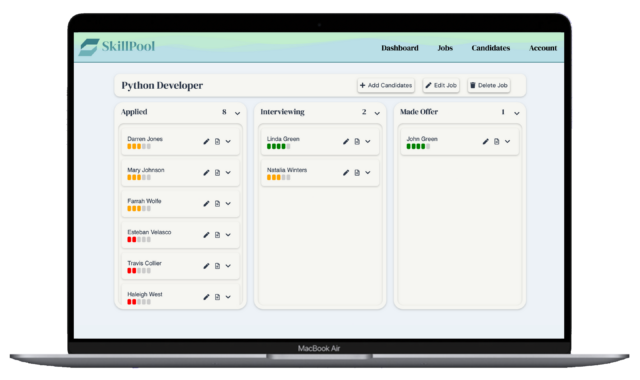Go to the Dashboard nav item
Viewport: 640px width, 380px height.
(x=400, y=48)
